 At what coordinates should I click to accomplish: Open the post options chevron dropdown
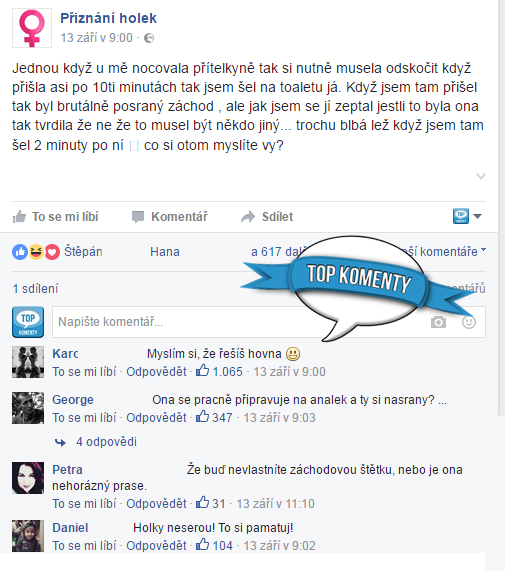click(x=481, y=177)
